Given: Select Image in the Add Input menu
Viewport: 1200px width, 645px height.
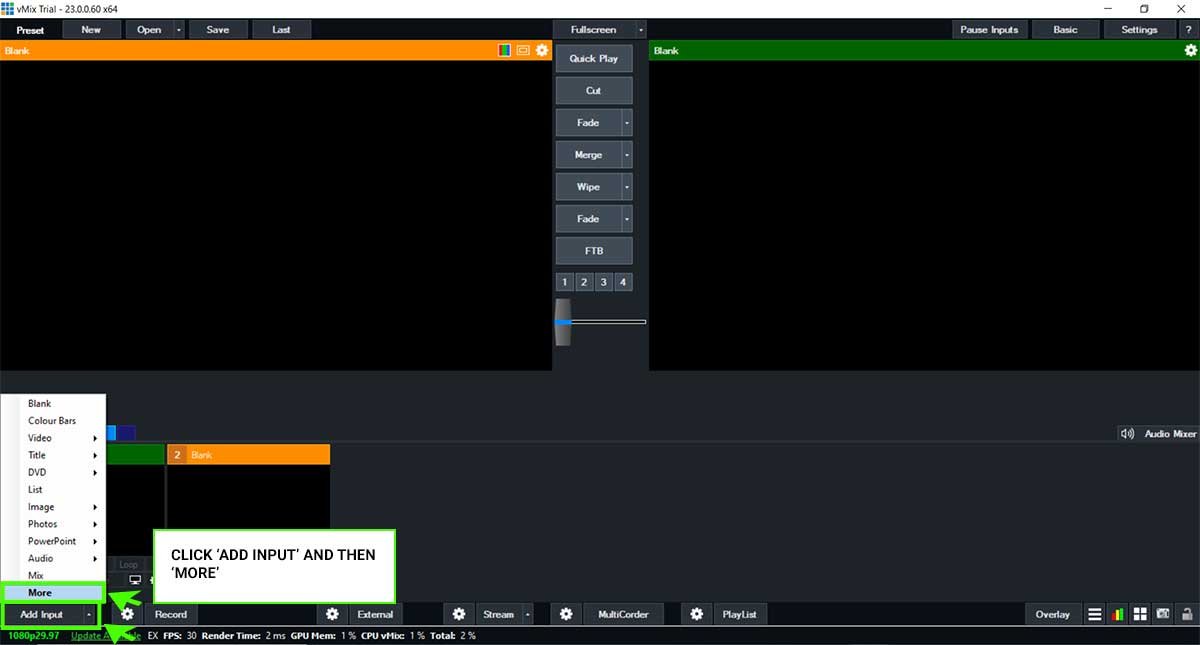Looking at the screenshot, I should pyautogui.click(x=53, y=507).
